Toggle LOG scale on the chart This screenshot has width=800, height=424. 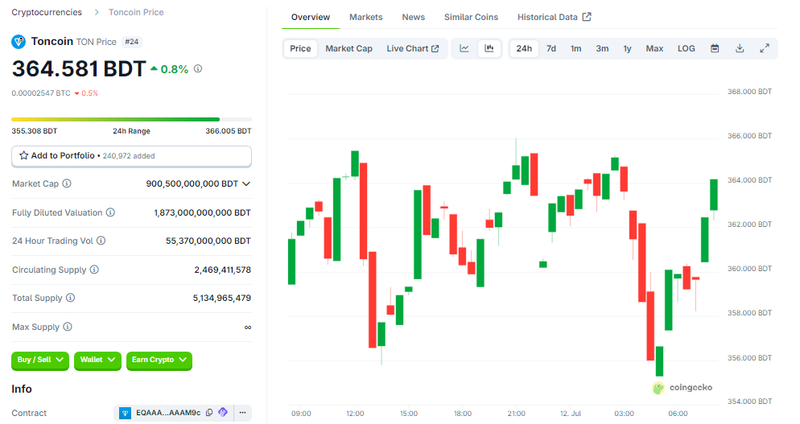tap(686, 48)
